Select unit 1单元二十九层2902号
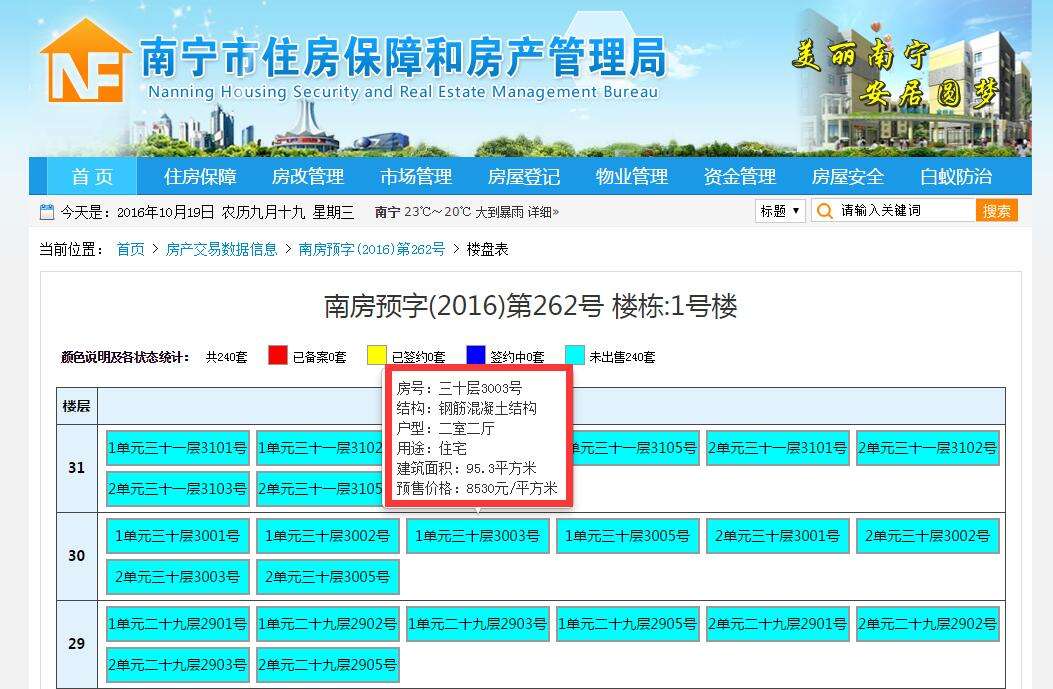 pos(328,624)
